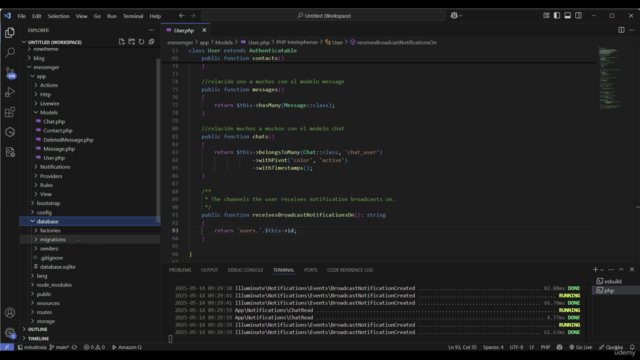The width and height of the screenshot is (640, 360).
Task: Change UTF-8 file encoding
Action: click(x=516, y=347)
